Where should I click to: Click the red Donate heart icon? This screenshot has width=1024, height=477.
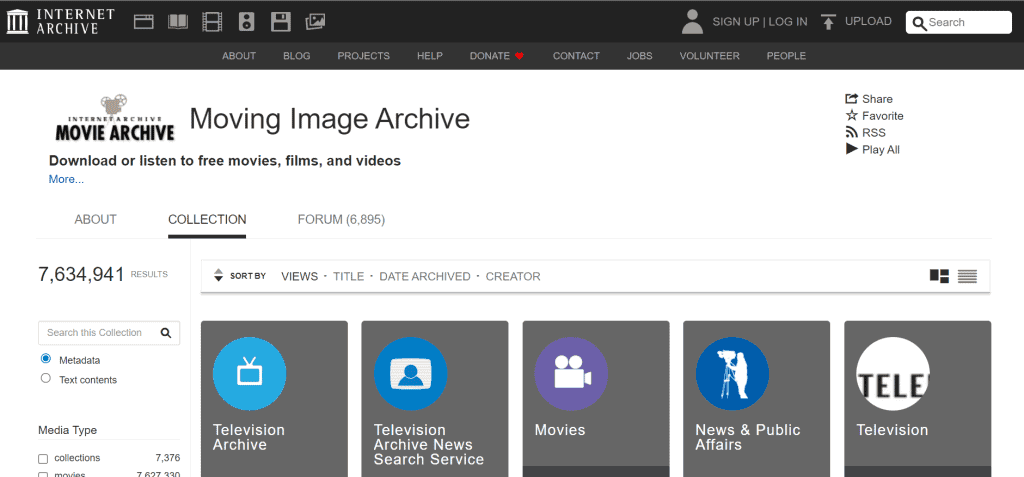pyautogui.click(x=519, y=56)
